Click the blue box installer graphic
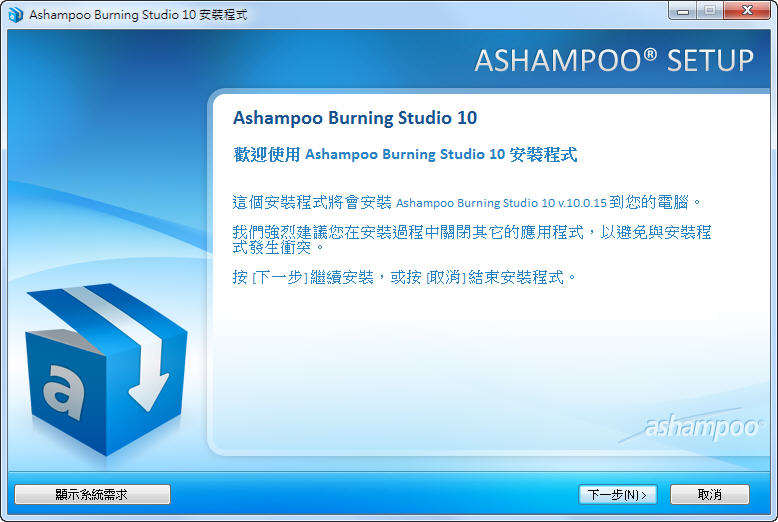 (x=106, y=370)
